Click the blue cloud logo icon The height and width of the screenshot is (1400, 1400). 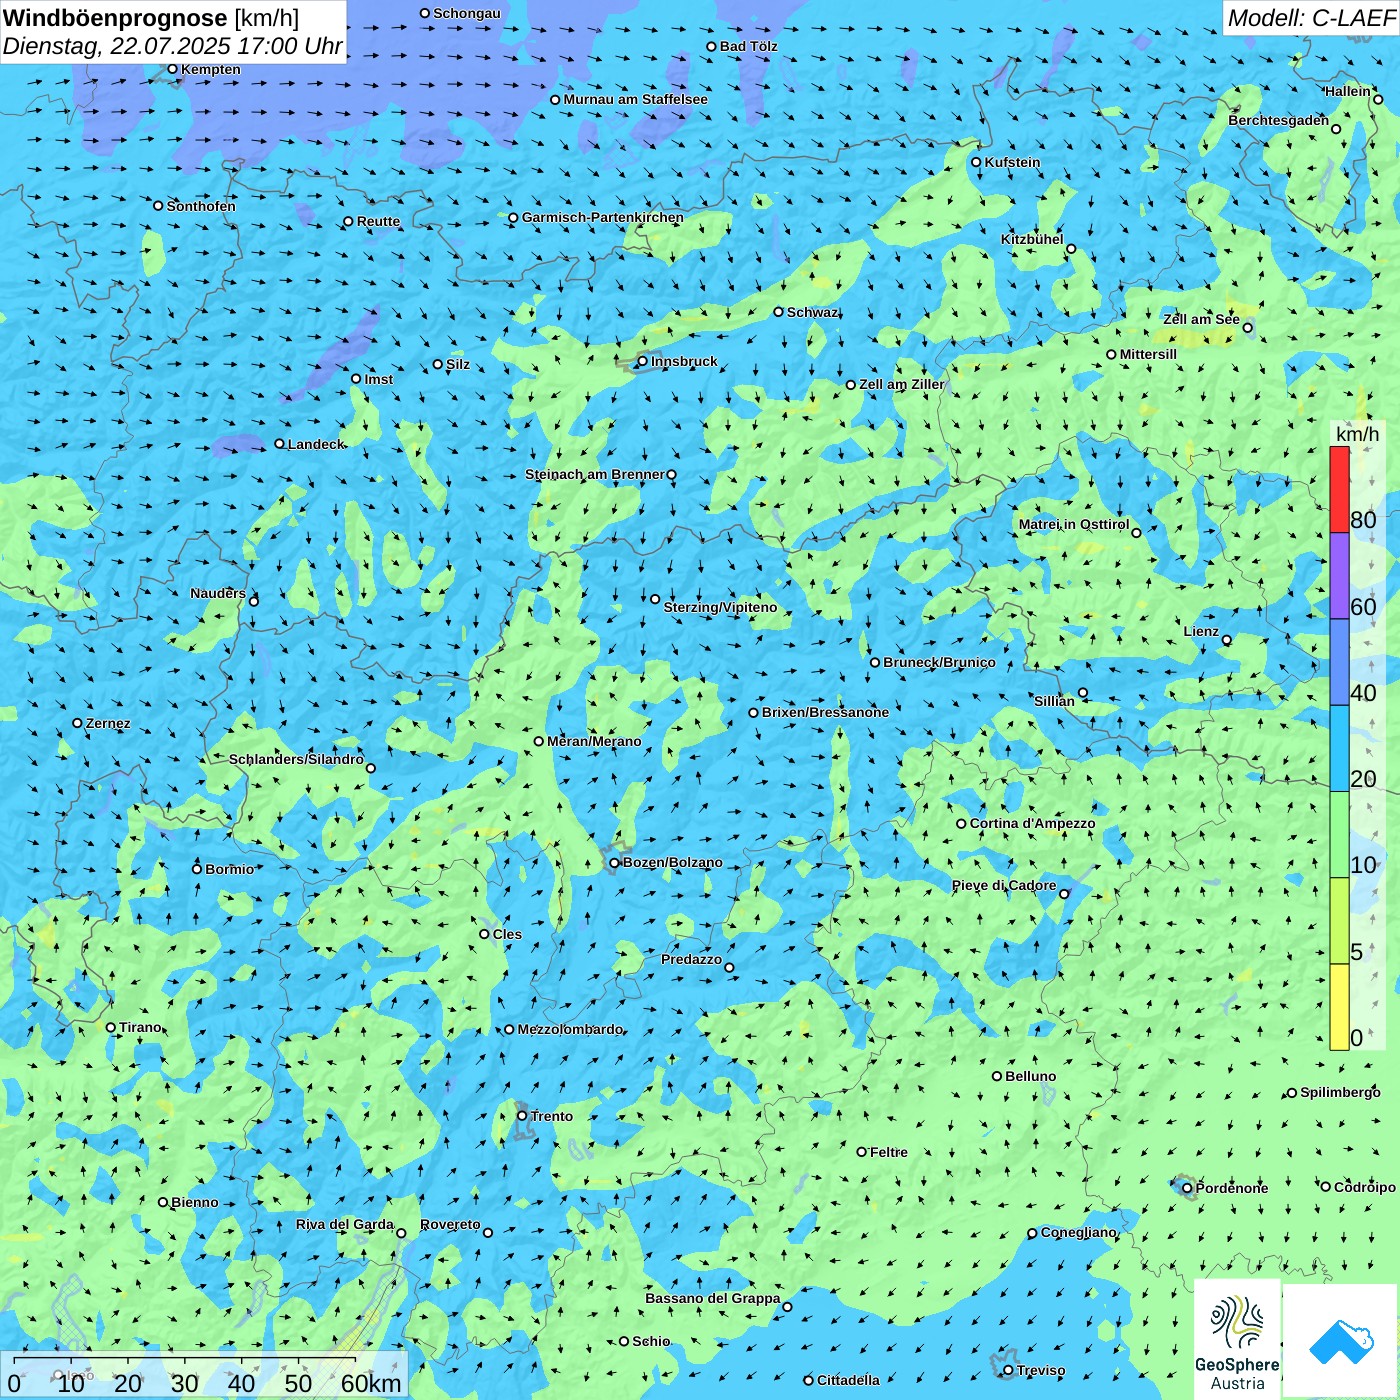pos(1341,1341)
